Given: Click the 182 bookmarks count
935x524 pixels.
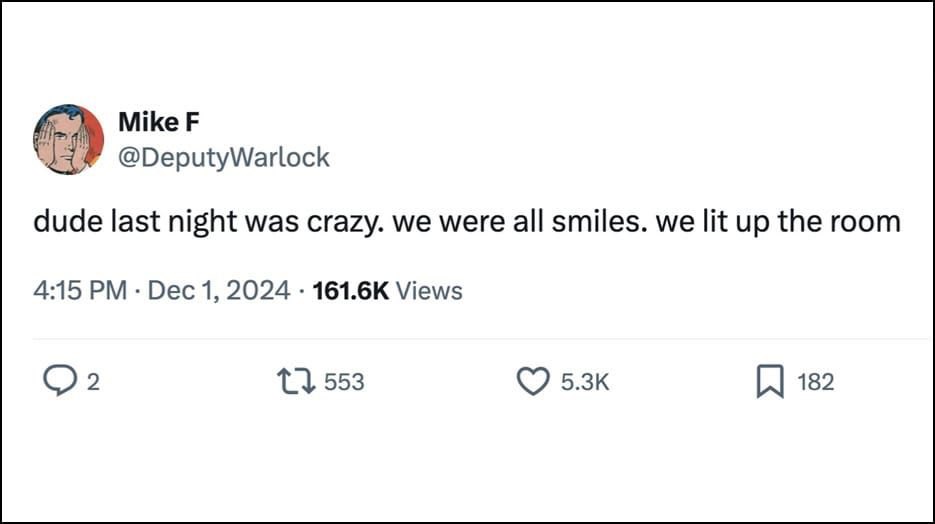Looking at the screenshot, I should pos(815,382).
